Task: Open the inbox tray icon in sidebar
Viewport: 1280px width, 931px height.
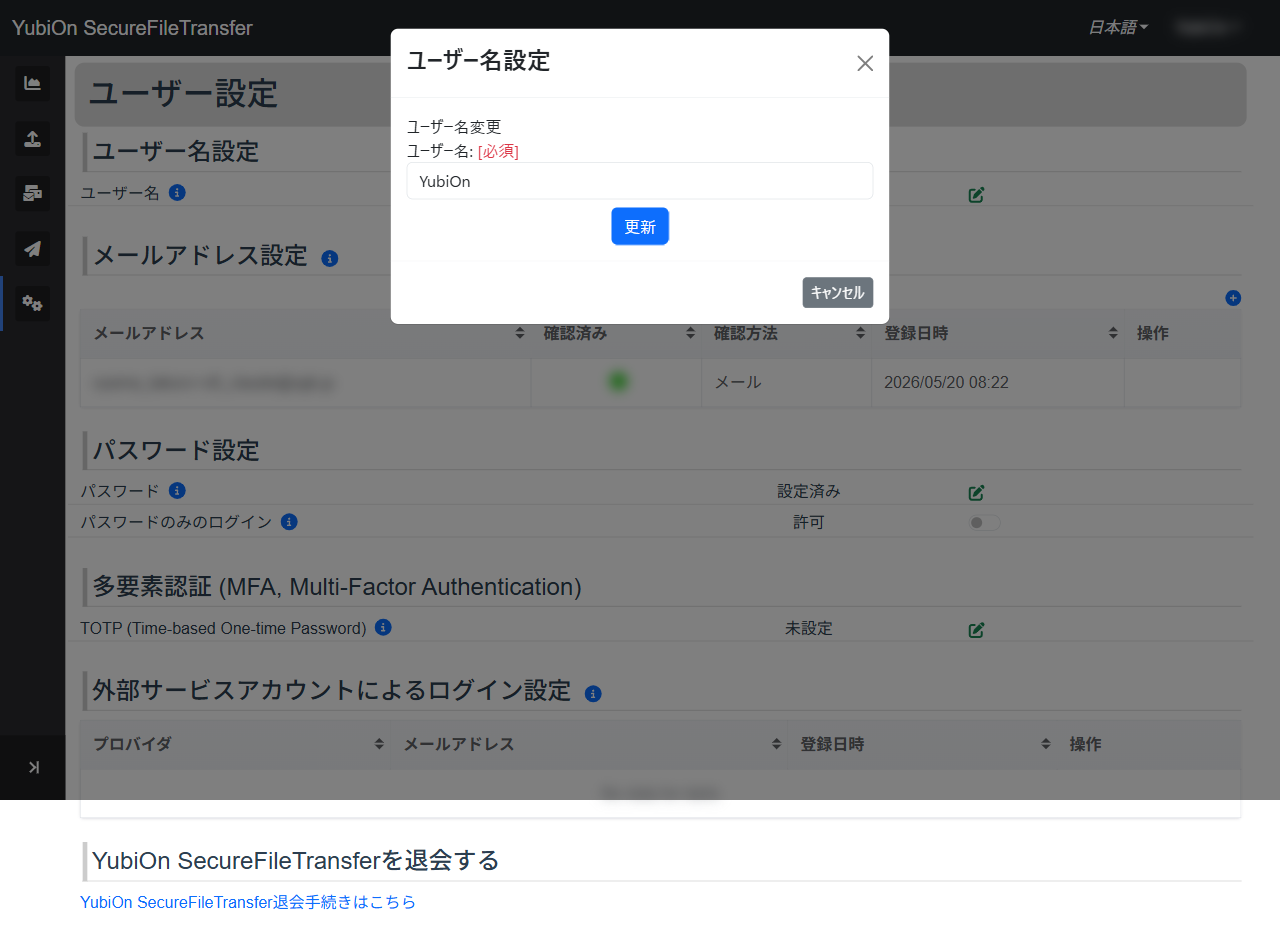Action: pos(32,193)
